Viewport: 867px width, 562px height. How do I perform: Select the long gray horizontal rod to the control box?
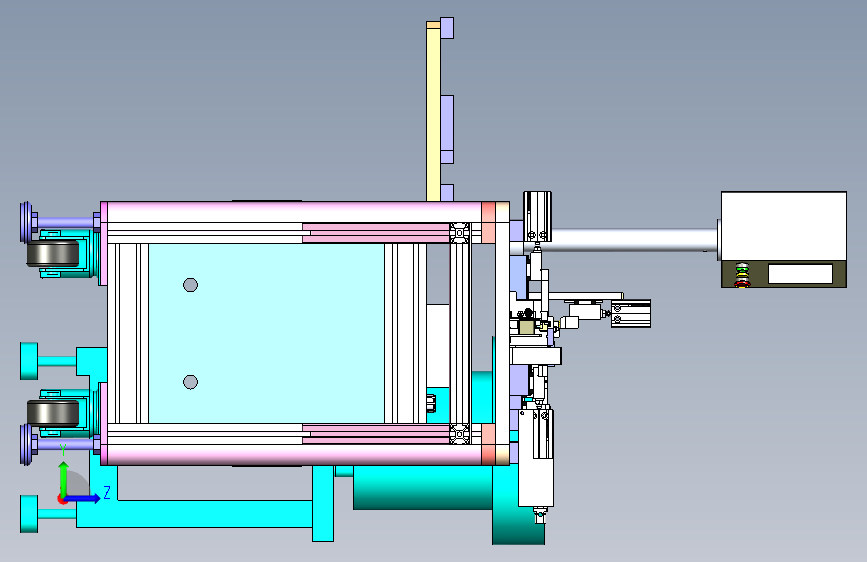pos(634,240)
